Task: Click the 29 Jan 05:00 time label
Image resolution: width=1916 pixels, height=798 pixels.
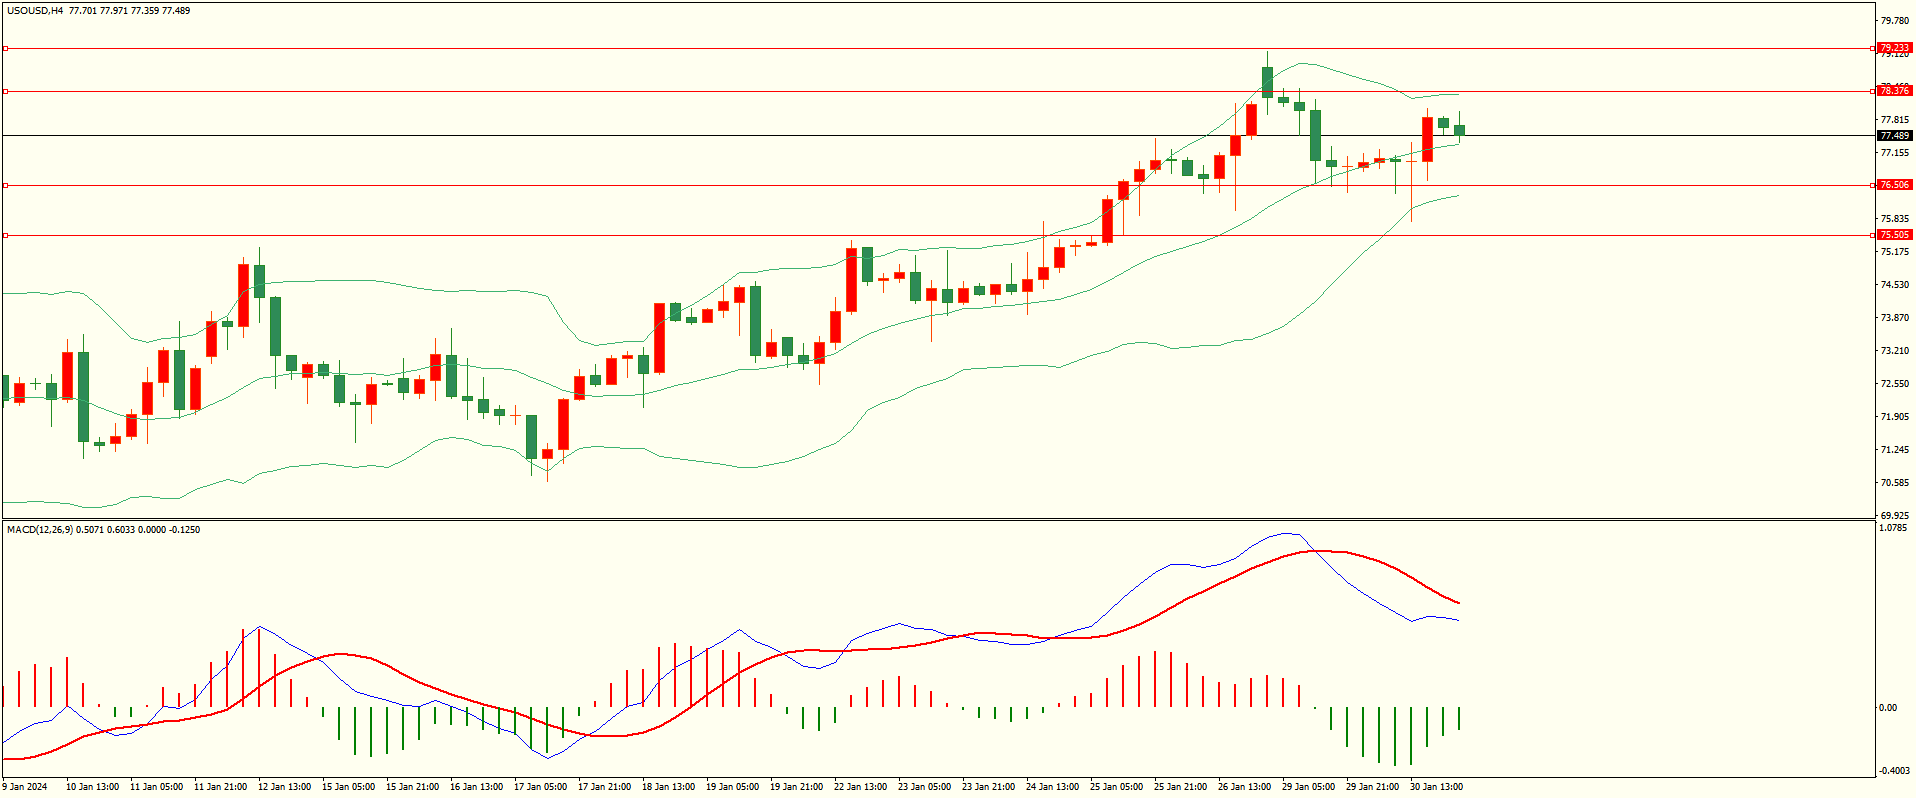Action: click(1308, 787)
